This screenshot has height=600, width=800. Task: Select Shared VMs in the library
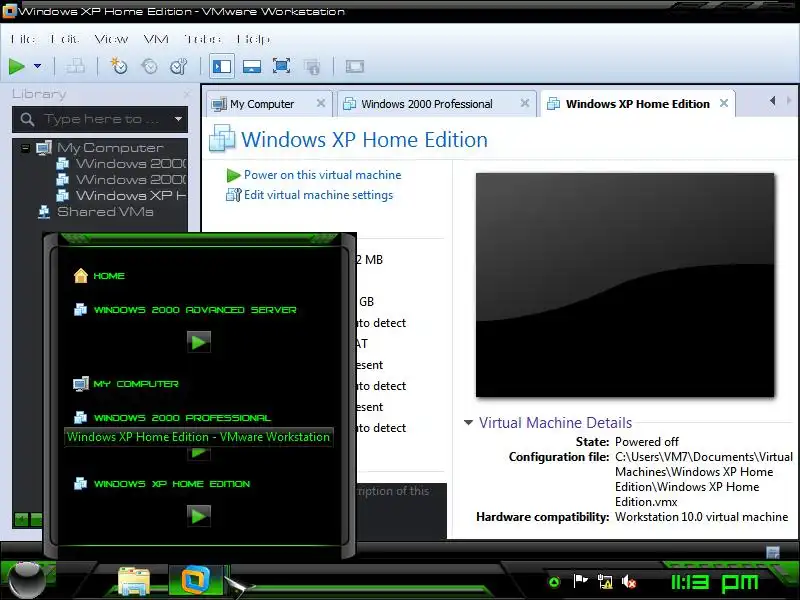[105, 212]
